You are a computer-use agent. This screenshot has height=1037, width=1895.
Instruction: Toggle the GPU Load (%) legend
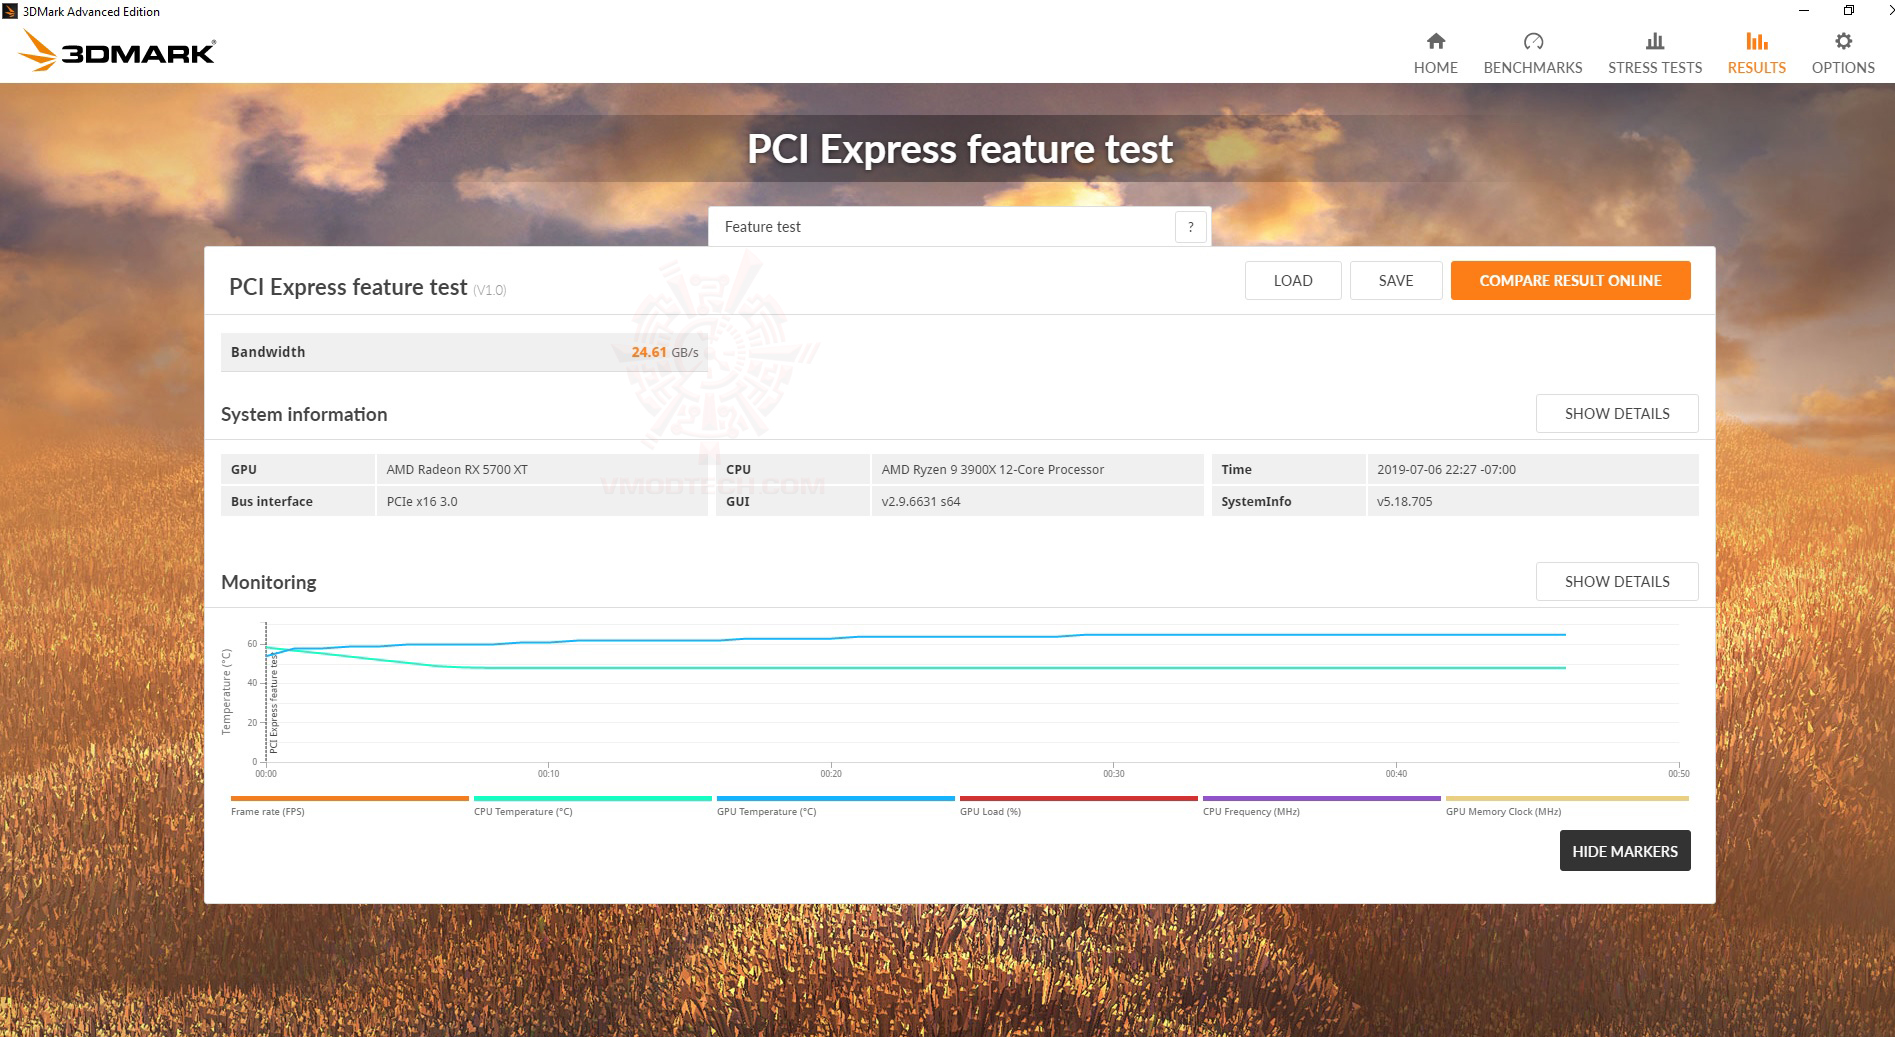click(x=1078, y=806)
